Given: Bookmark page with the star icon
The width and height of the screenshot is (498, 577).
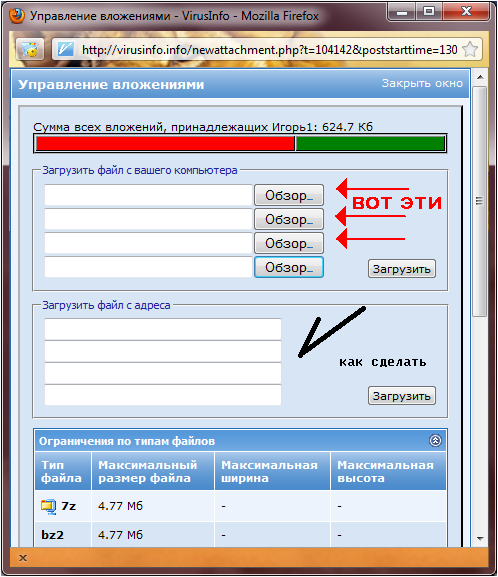Looking at the screenshot, I should pos(470,49).
